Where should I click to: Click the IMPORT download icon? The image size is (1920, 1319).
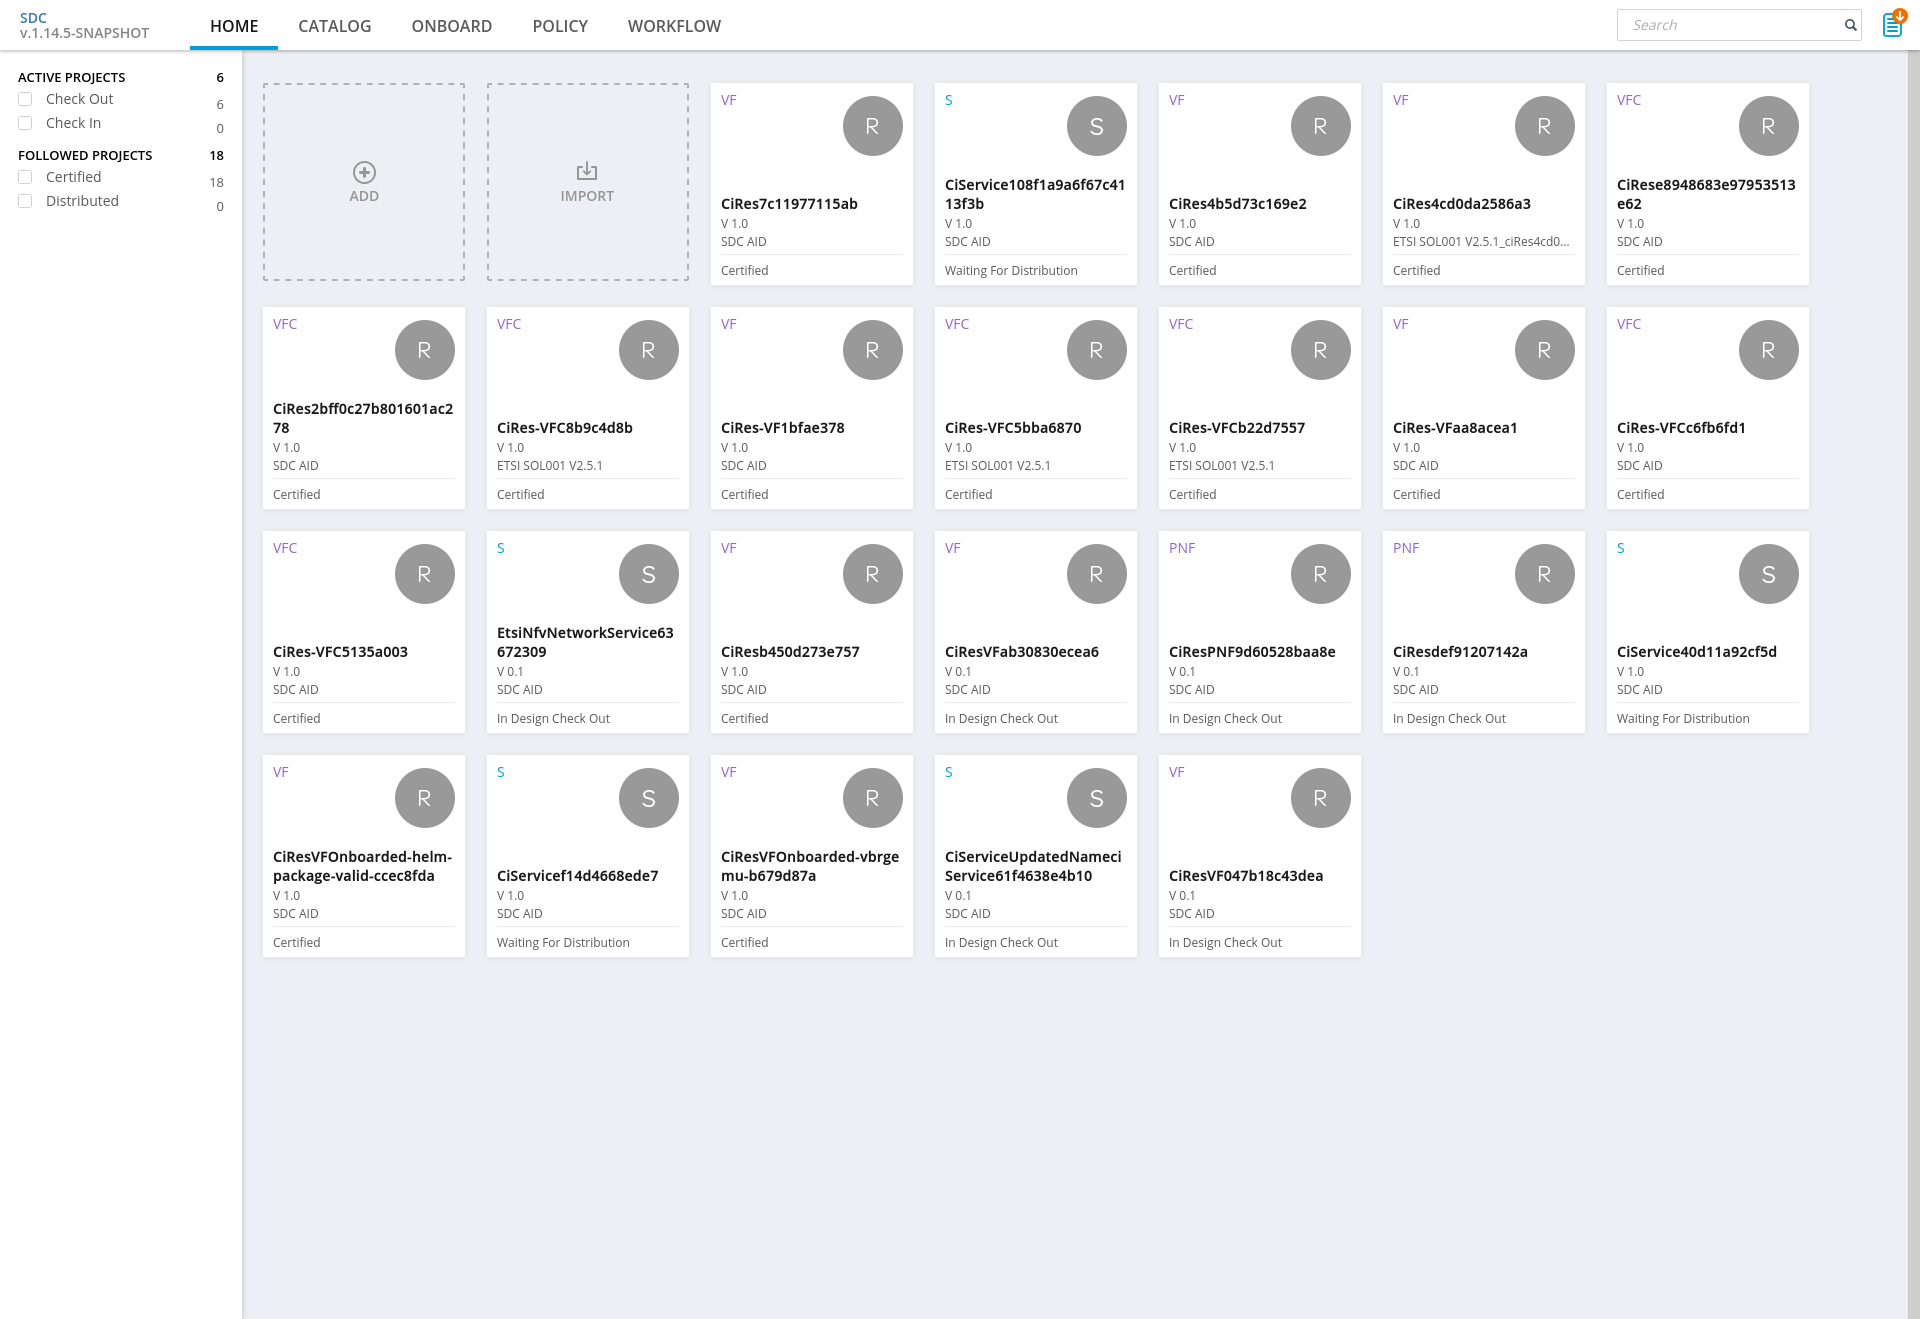(x=587, y=171)
